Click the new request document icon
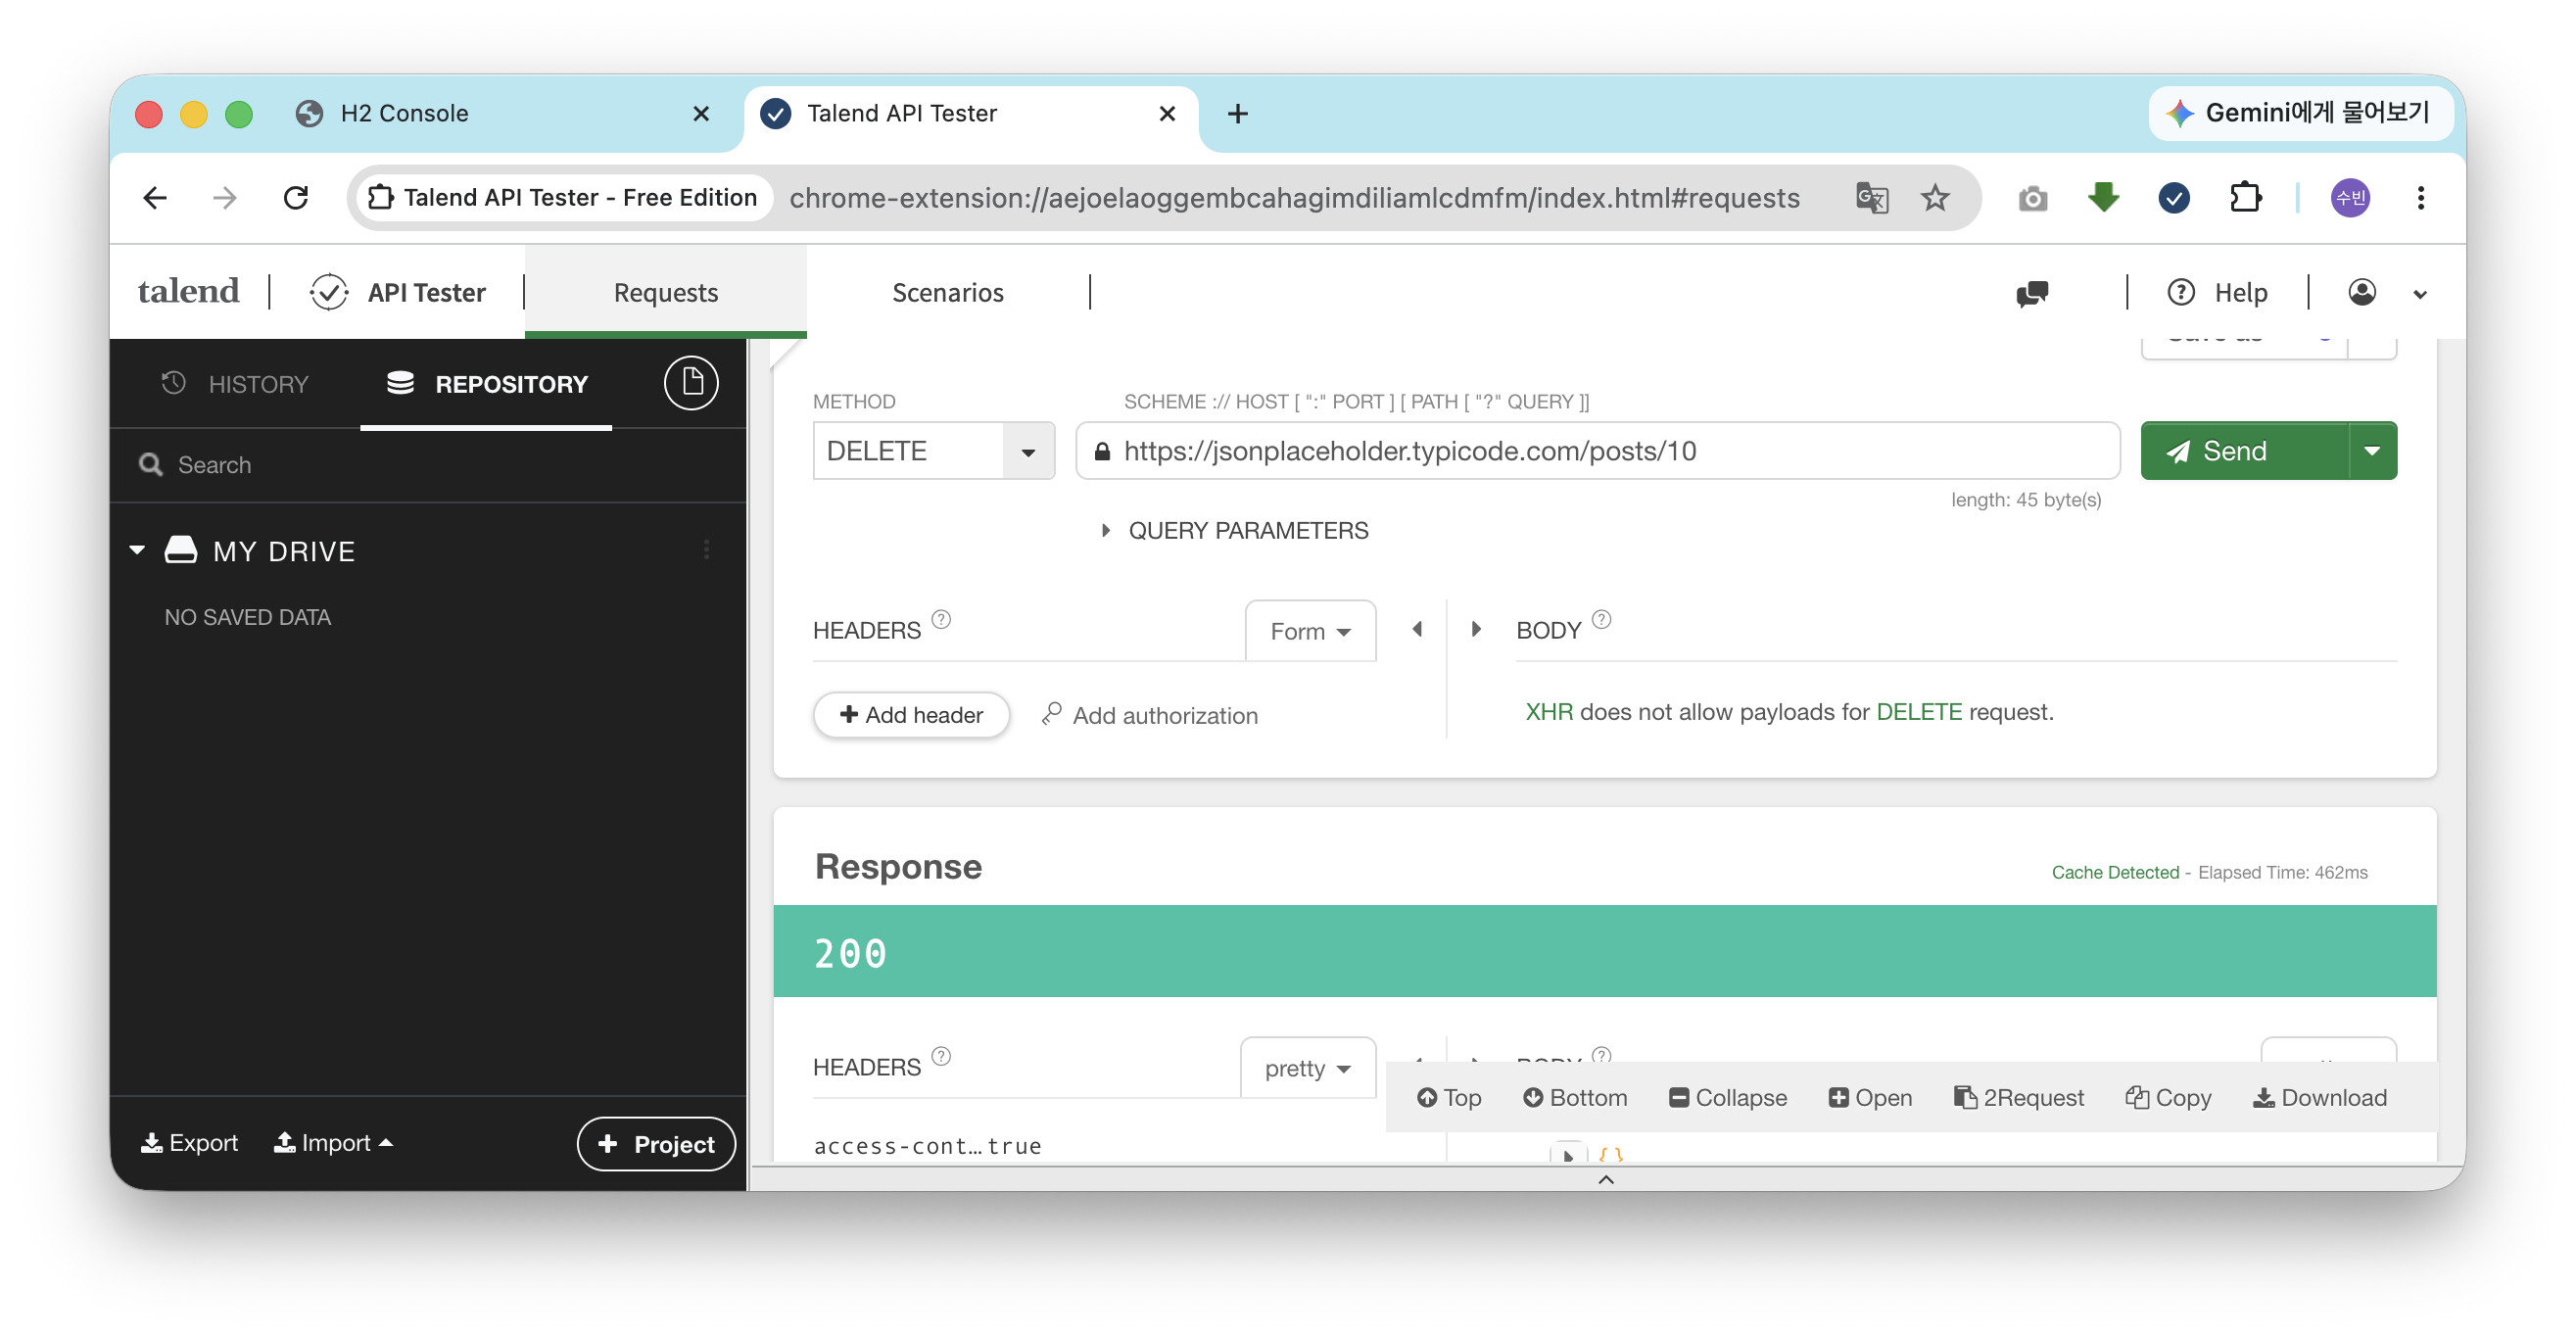Image resolution: width=2576 pixels, height=1336 pixels. coord(691,383)
